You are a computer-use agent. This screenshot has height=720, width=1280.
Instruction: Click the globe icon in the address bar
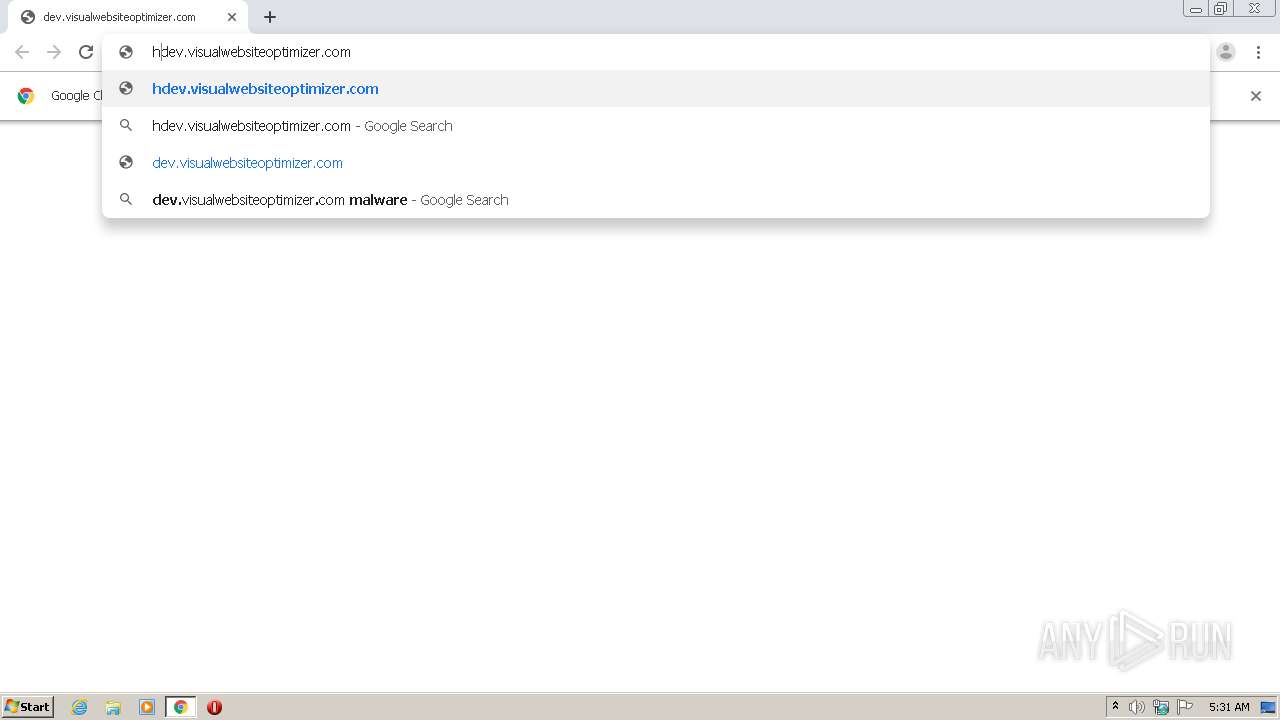(x=126, y=52)
